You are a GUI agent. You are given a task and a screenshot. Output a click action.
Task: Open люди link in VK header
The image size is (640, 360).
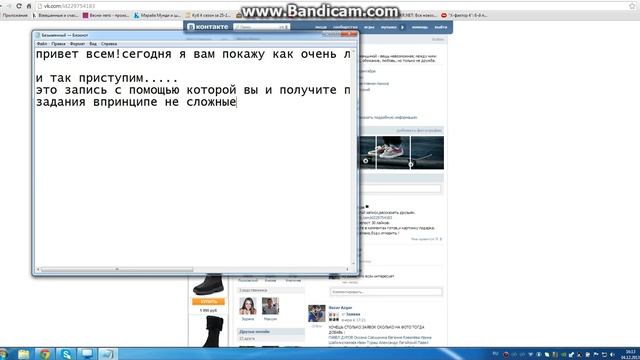(x=321, y=27)
